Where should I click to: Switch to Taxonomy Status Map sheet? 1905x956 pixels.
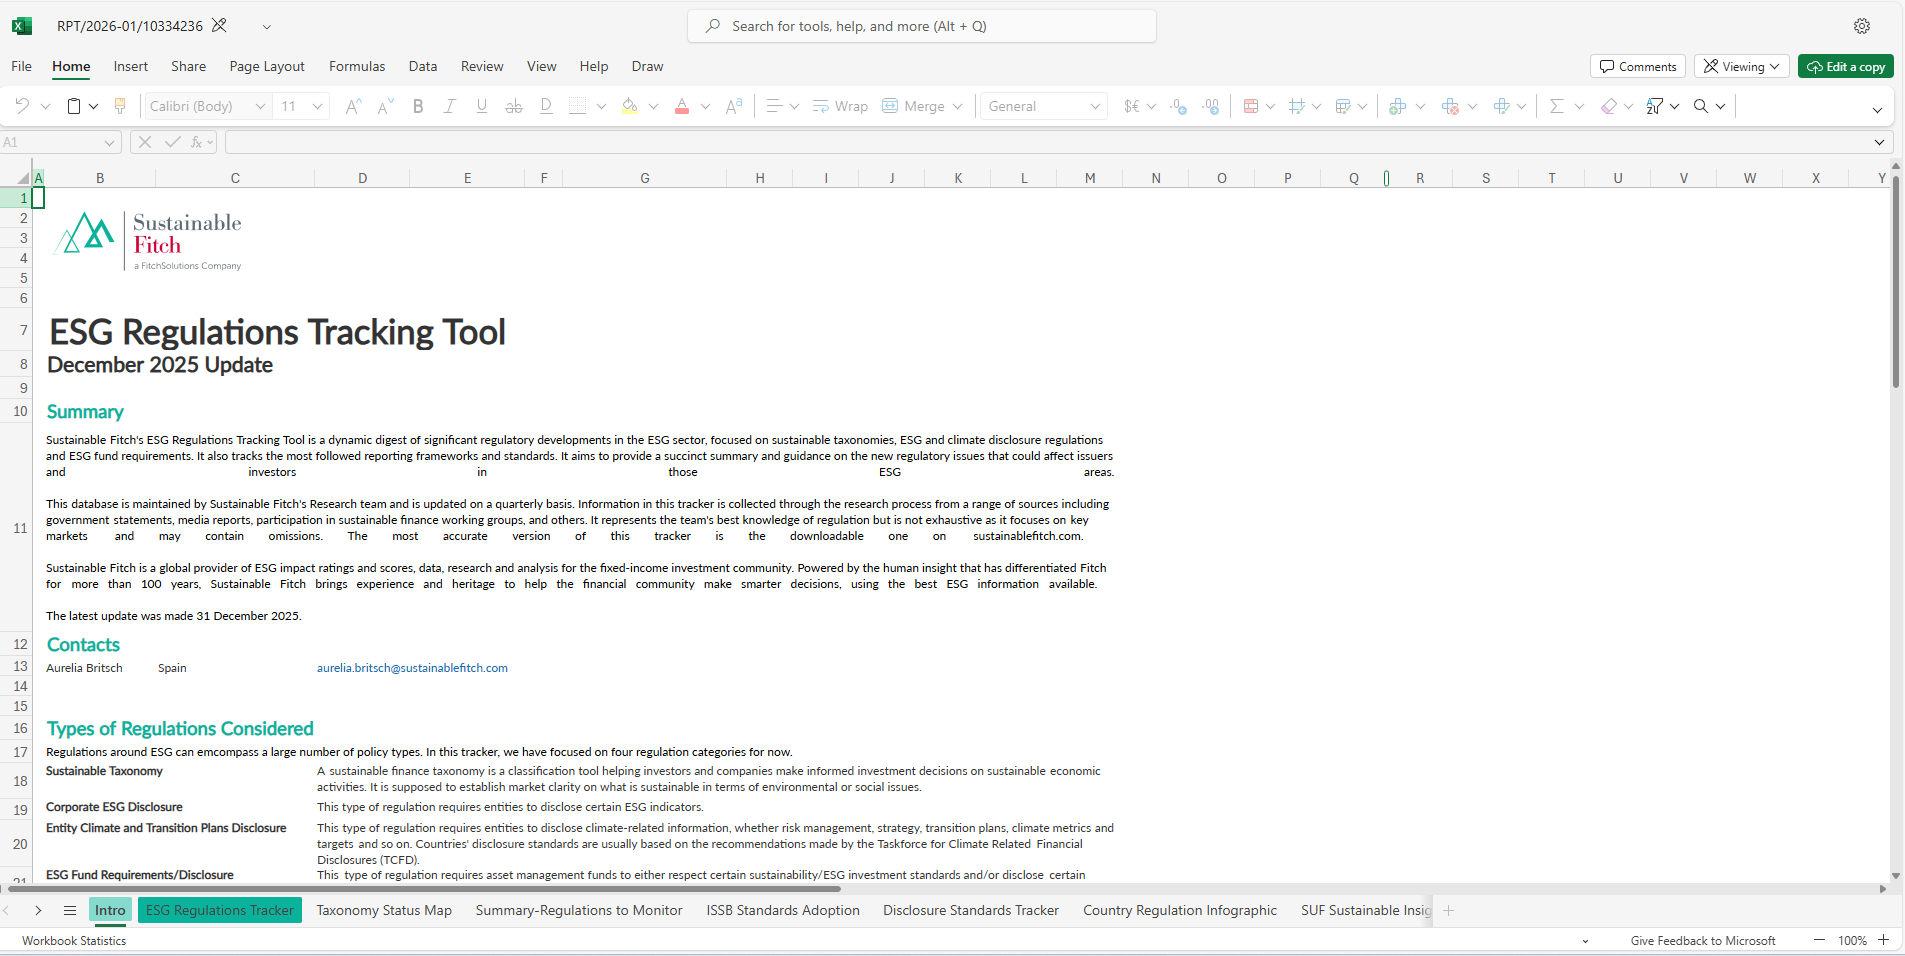[384, 910]
